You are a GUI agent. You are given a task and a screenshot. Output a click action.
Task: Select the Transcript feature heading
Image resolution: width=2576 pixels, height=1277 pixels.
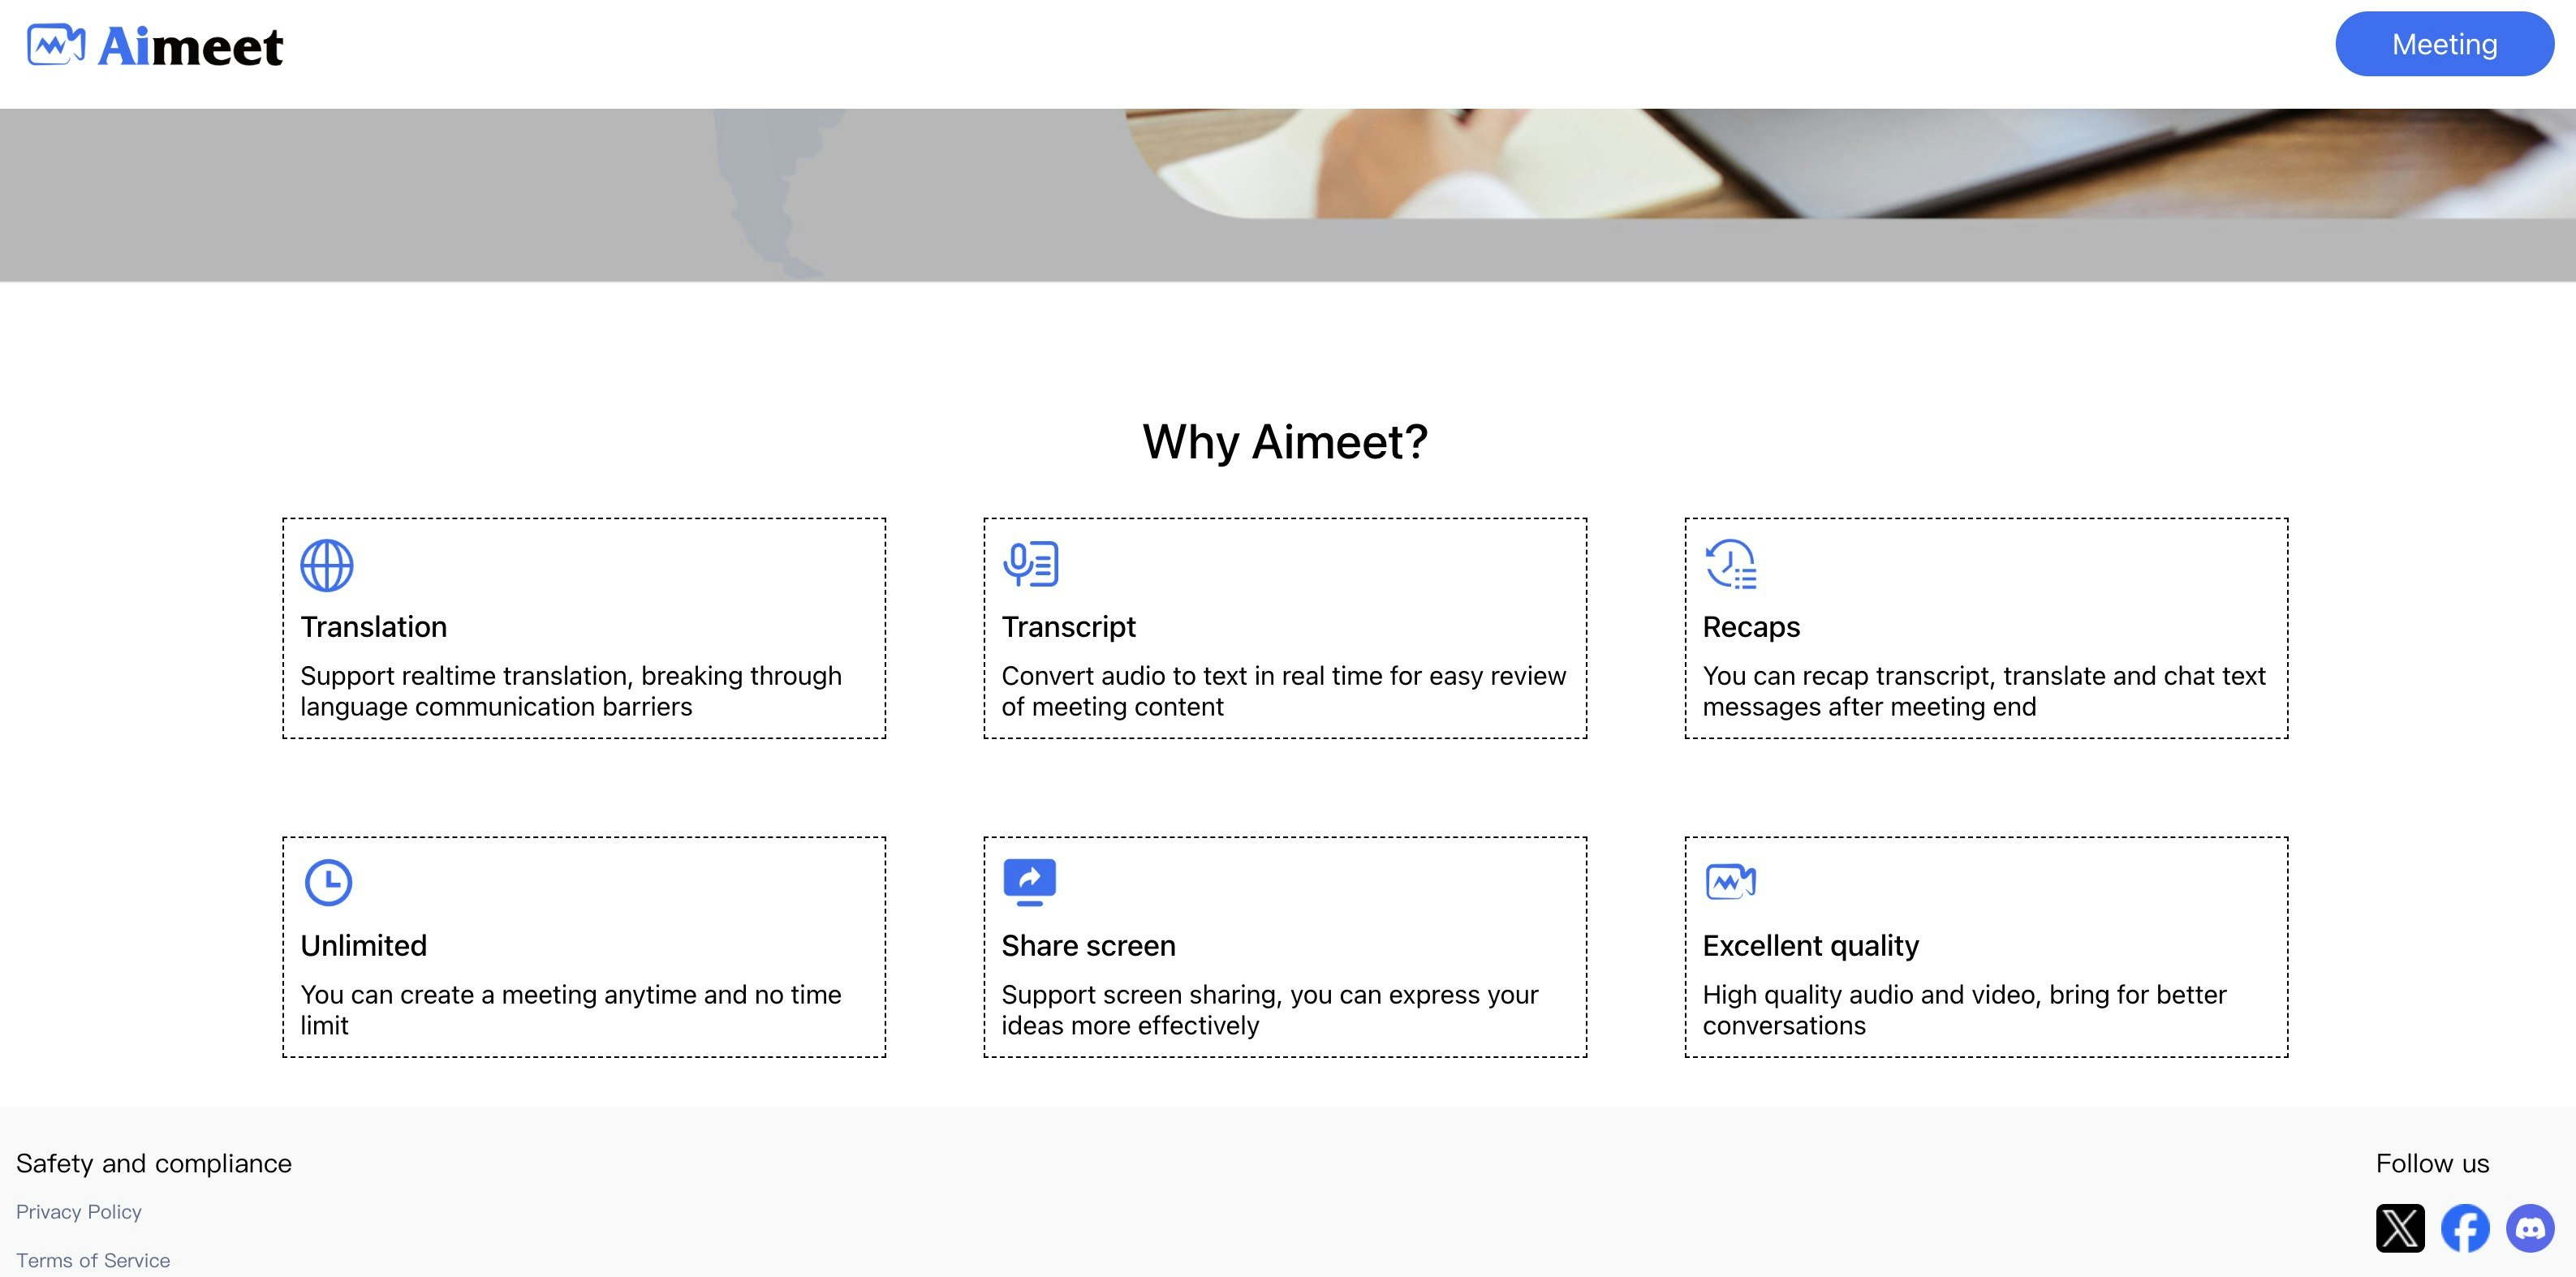1069,627
